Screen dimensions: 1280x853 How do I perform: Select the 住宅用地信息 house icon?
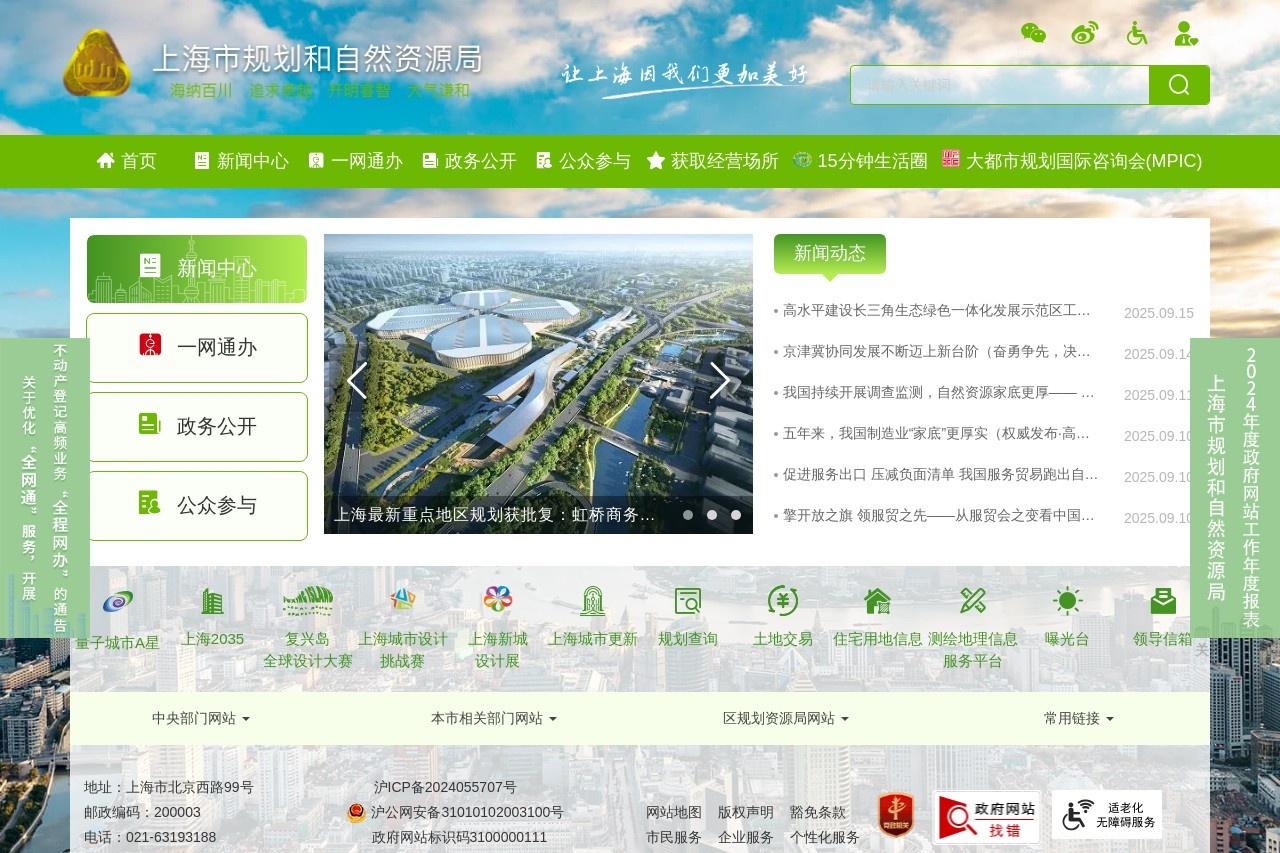click(877, 600)
